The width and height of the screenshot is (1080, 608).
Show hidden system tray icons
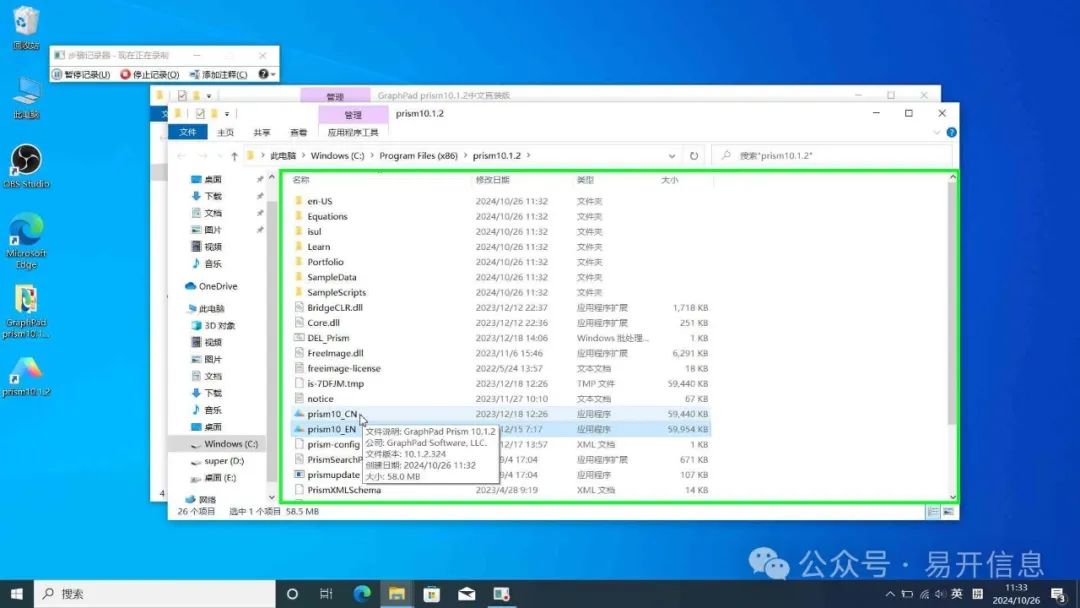click(x=890, y=594)
